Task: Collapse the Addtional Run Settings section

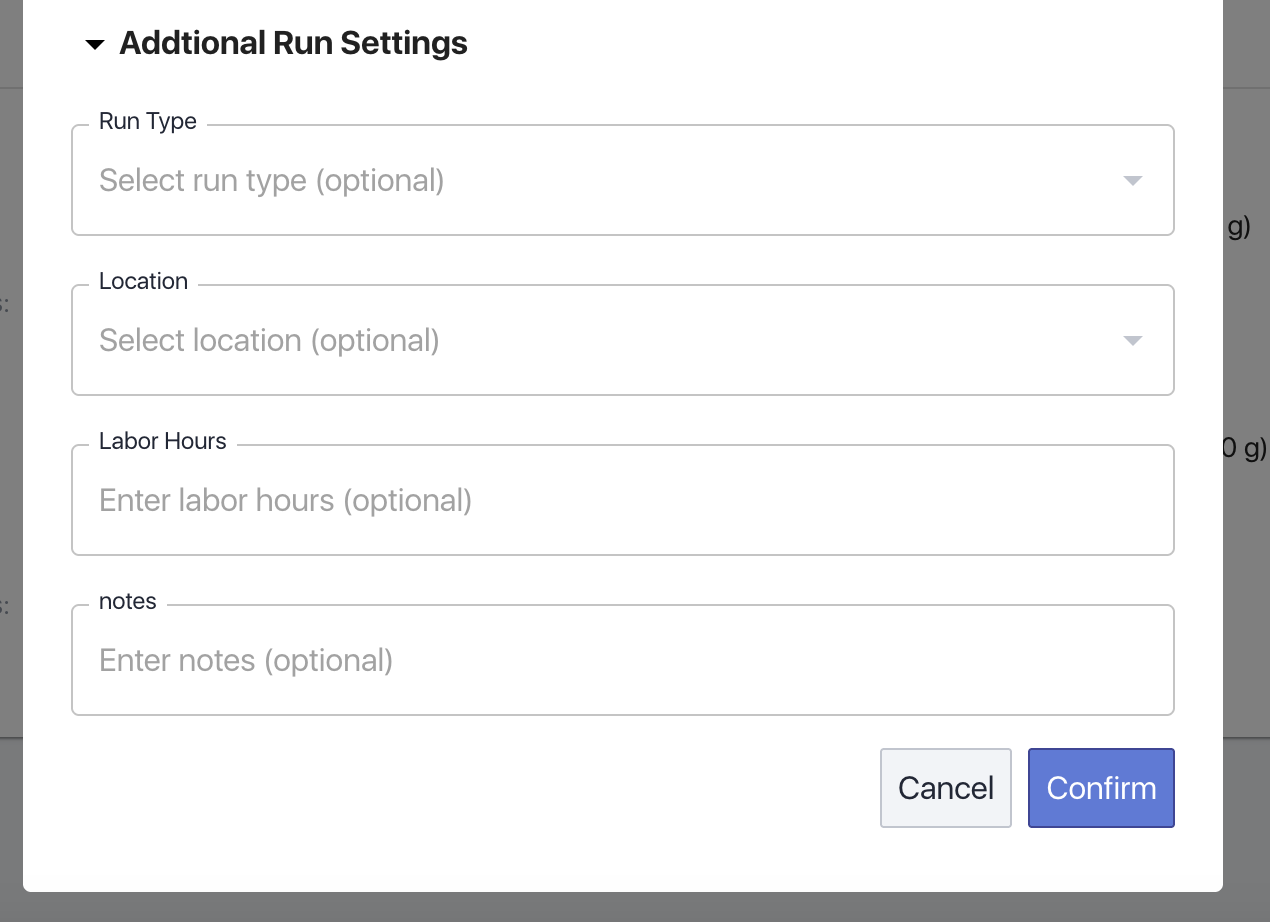Action: [x=95, y=45]
